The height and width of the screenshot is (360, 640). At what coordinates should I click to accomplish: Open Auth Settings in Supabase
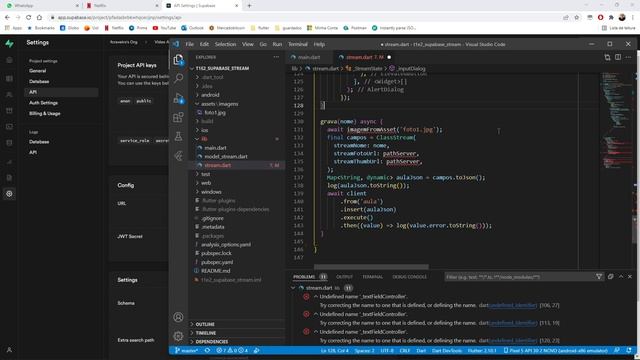click(43, 103)
